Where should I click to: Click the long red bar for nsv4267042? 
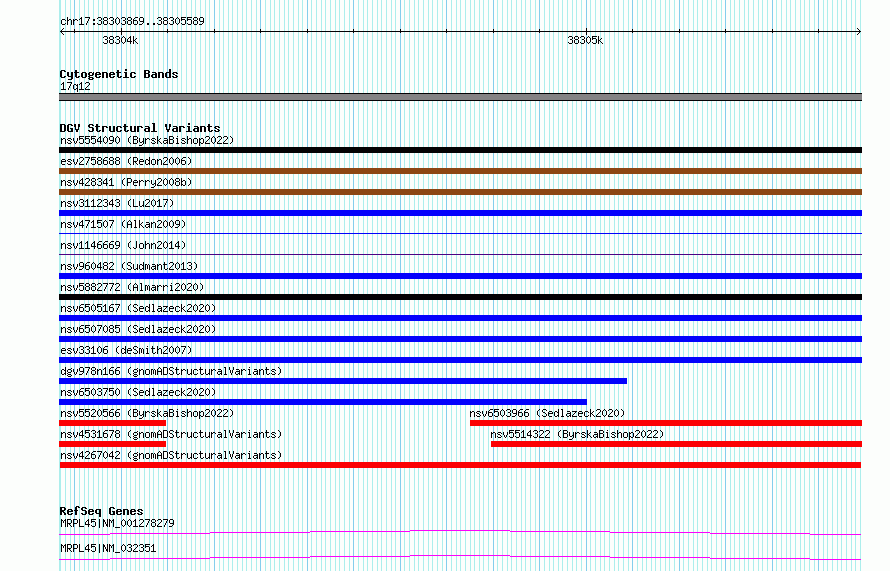[x=460, y=465]
